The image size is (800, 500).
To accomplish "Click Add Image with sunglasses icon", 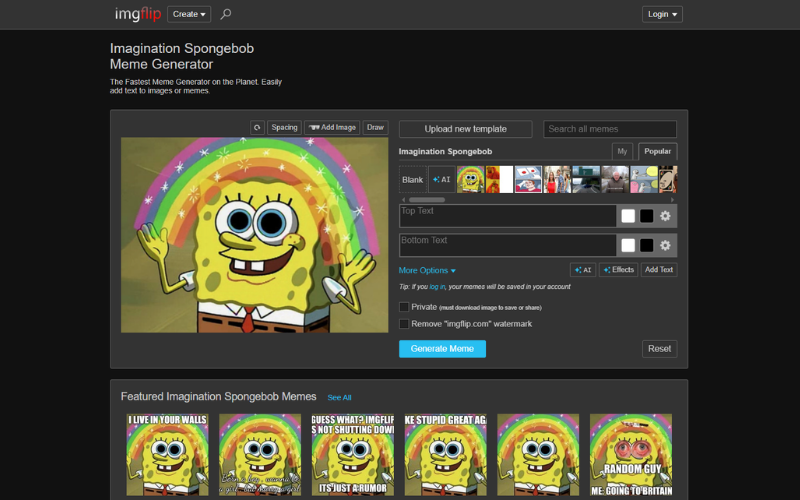I will [332, 128].
